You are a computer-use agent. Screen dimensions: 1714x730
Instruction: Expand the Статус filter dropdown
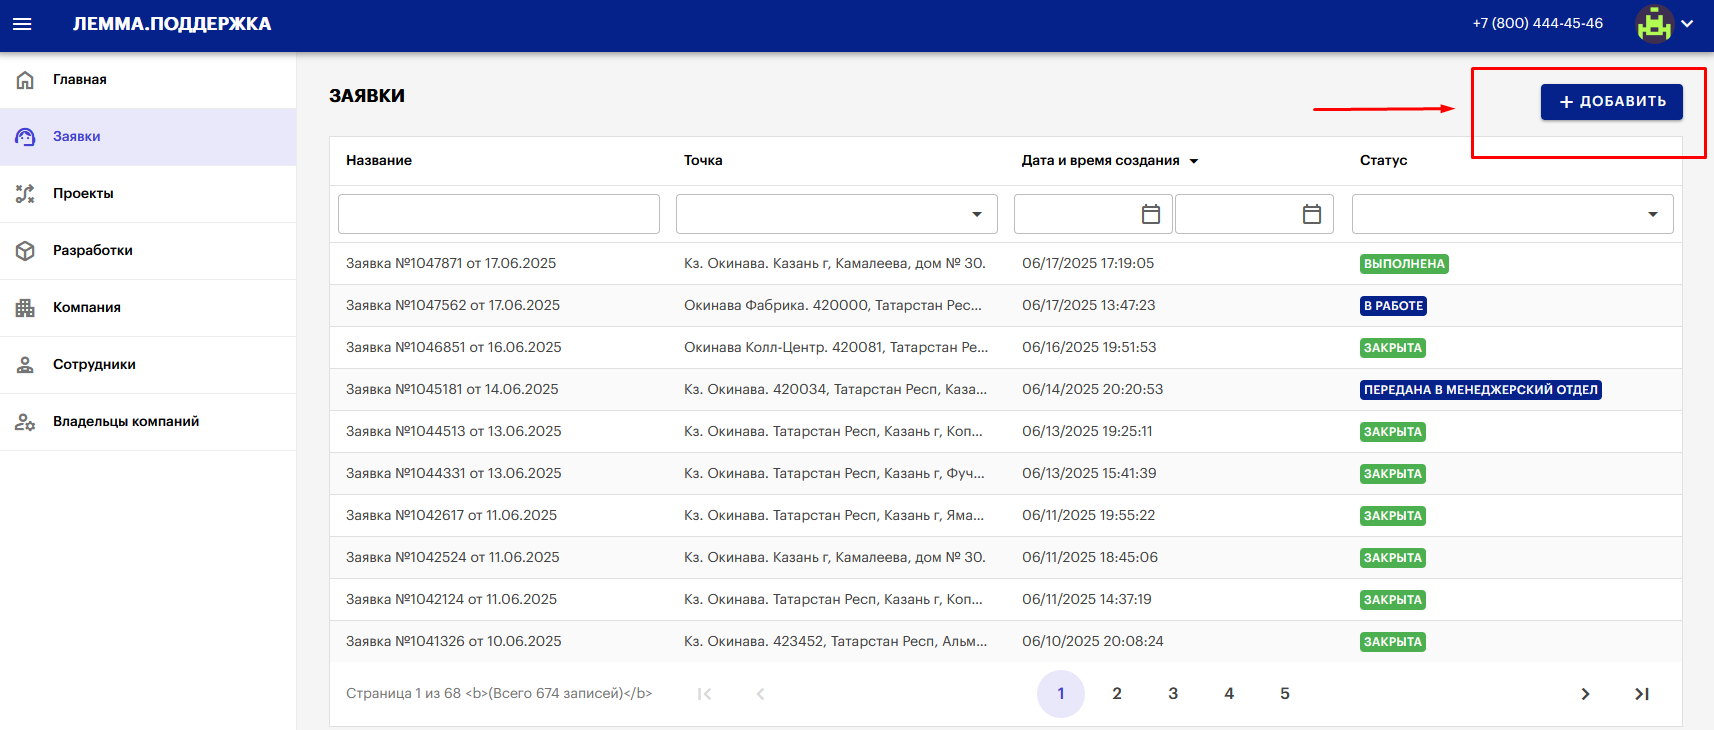tap(1652, 214)
